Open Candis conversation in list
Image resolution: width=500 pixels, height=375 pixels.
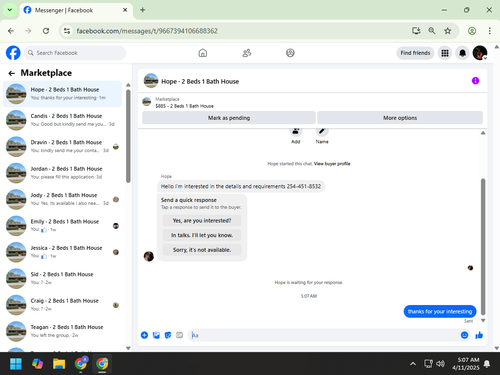pos(62,120)
